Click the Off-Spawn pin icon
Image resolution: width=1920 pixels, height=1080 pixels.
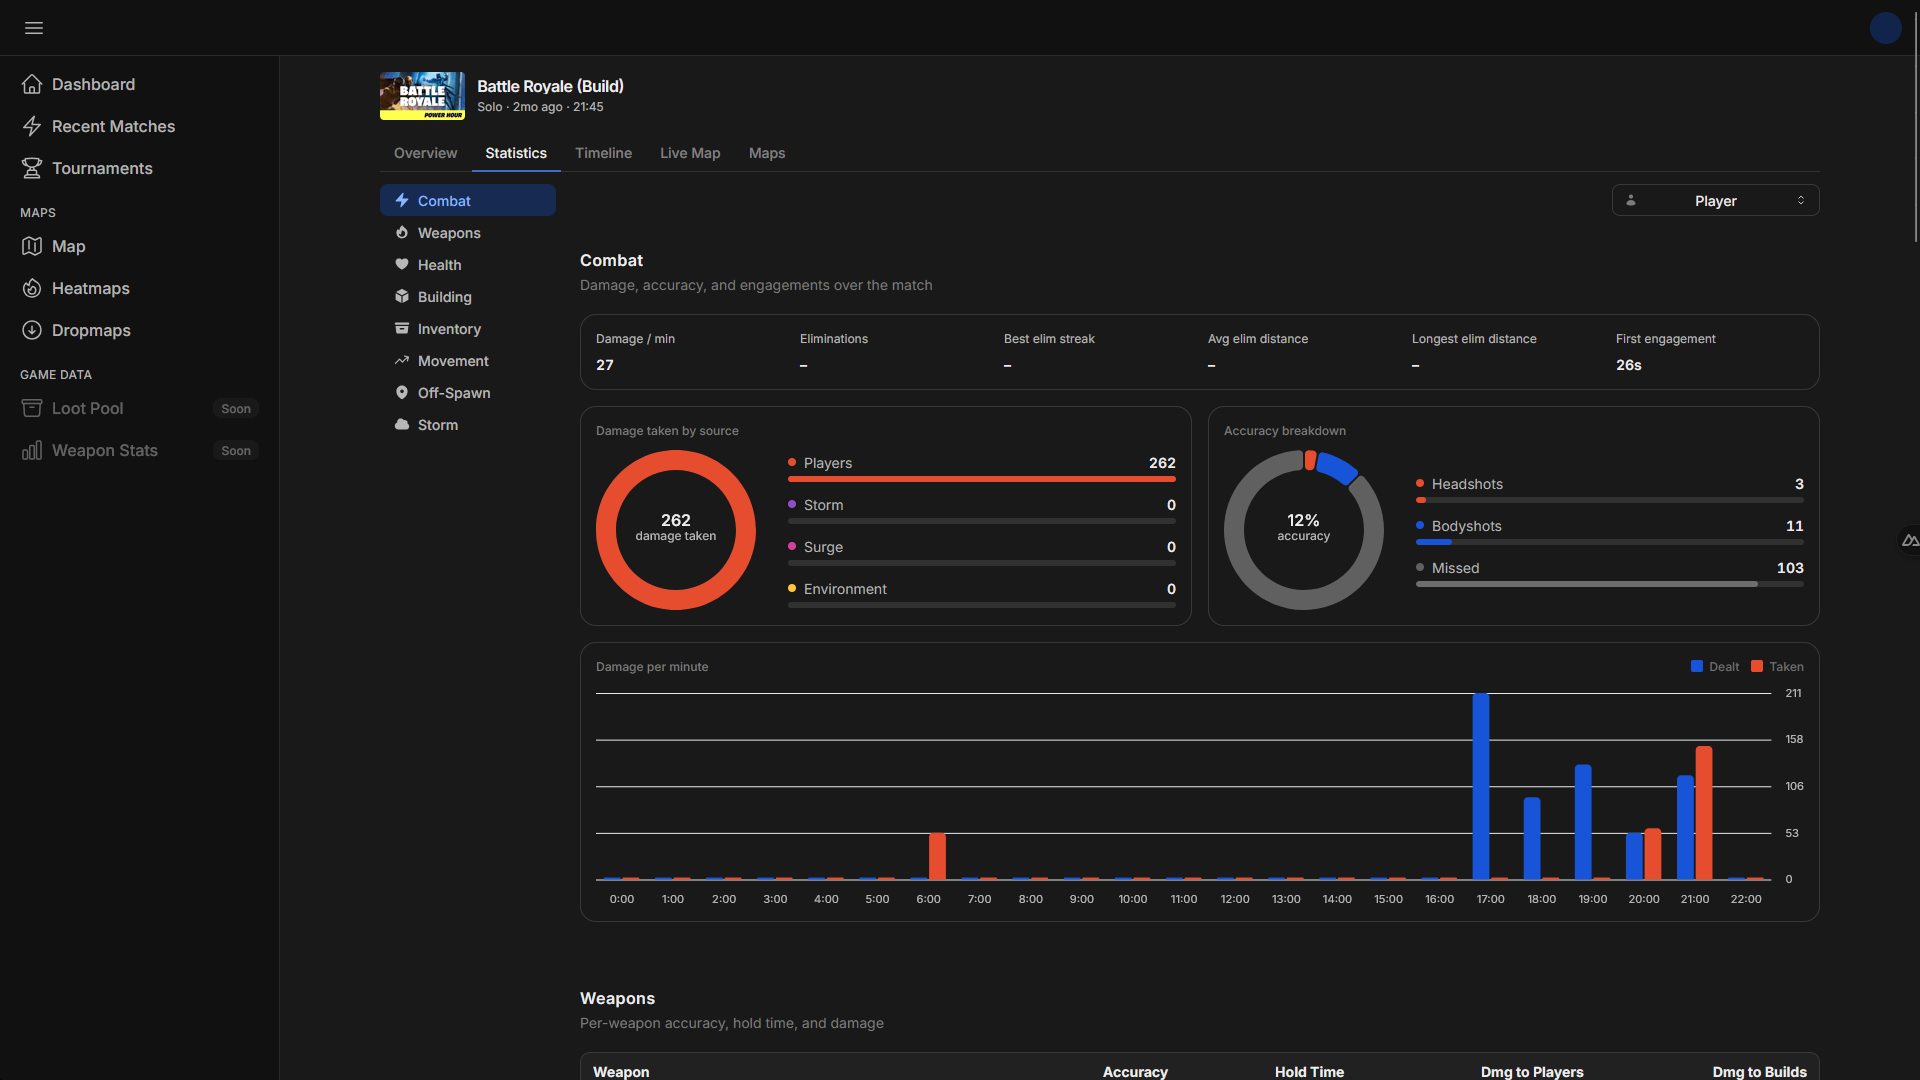[402, 393]
